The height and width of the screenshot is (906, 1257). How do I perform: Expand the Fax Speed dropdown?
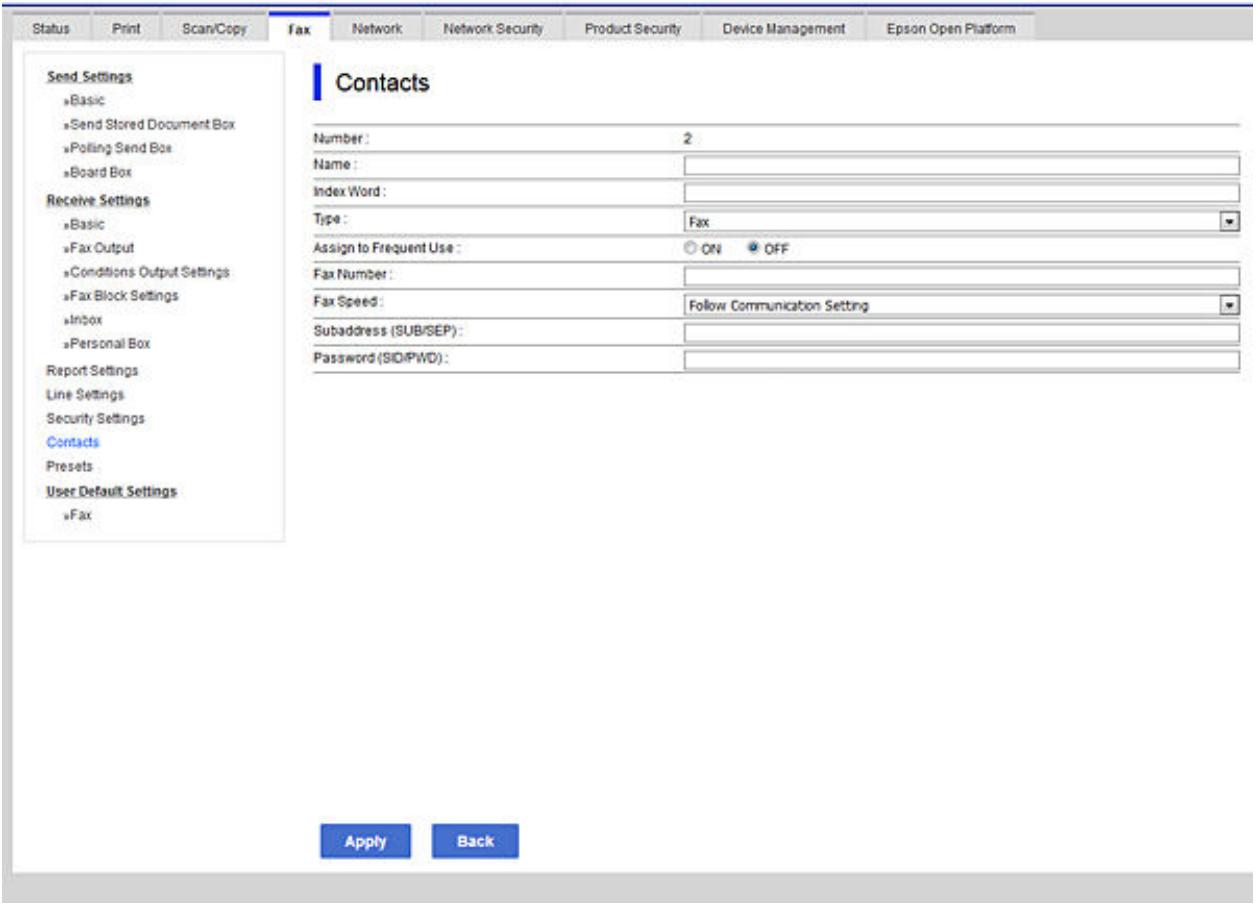962,305
